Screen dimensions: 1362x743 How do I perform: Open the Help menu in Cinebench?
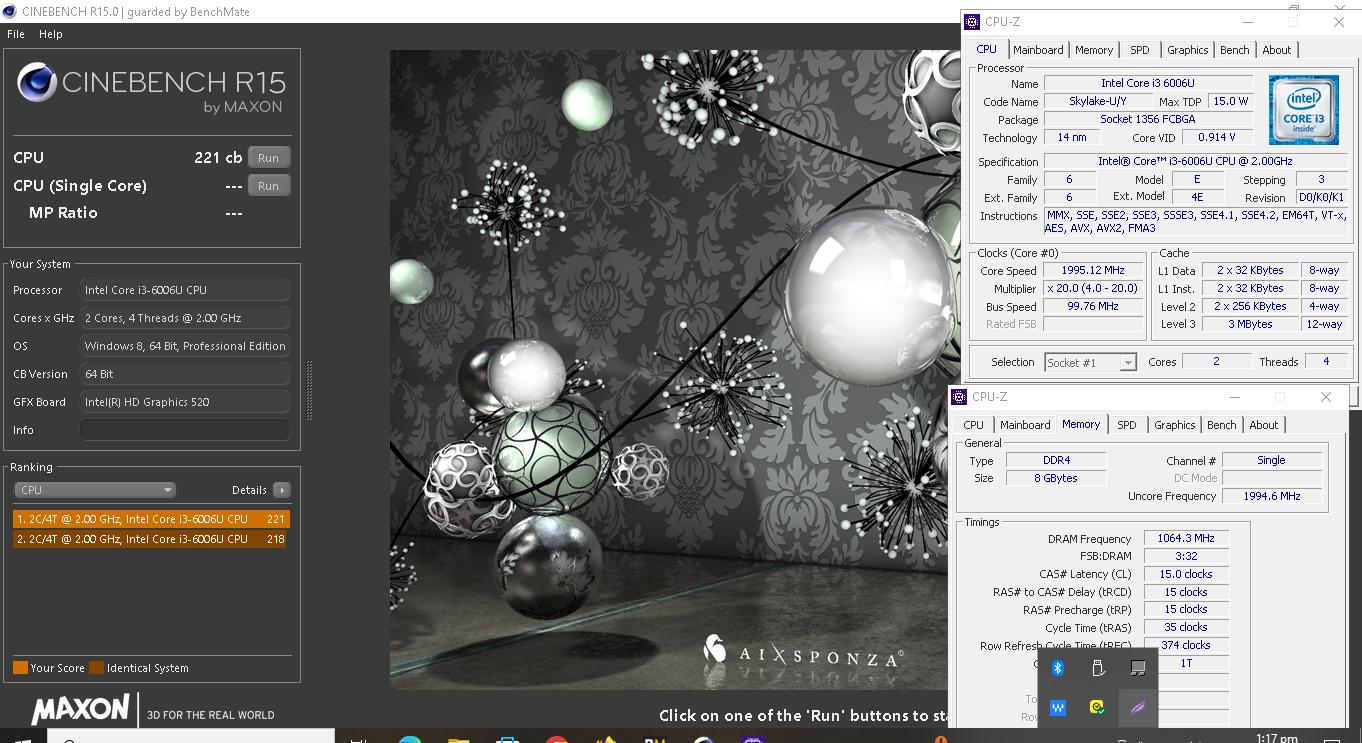(x=50, y=34)
